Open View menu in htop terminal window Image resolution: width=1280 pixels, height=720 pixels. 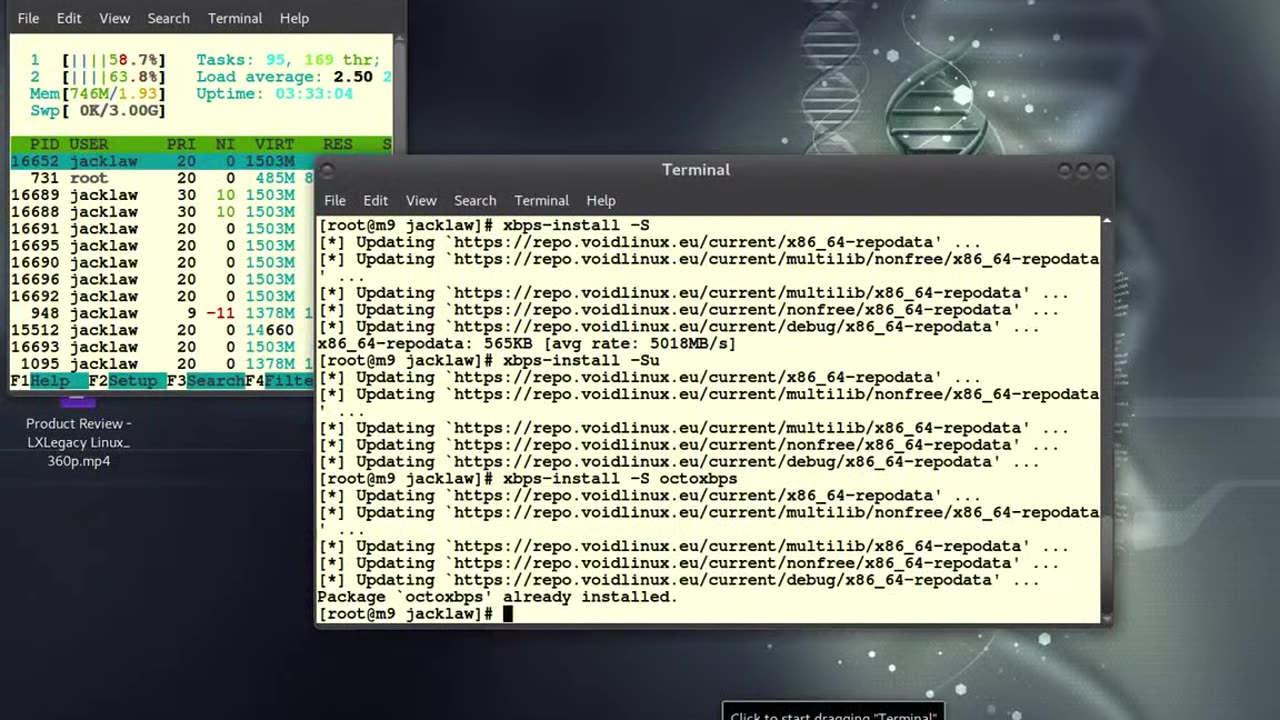114,18
